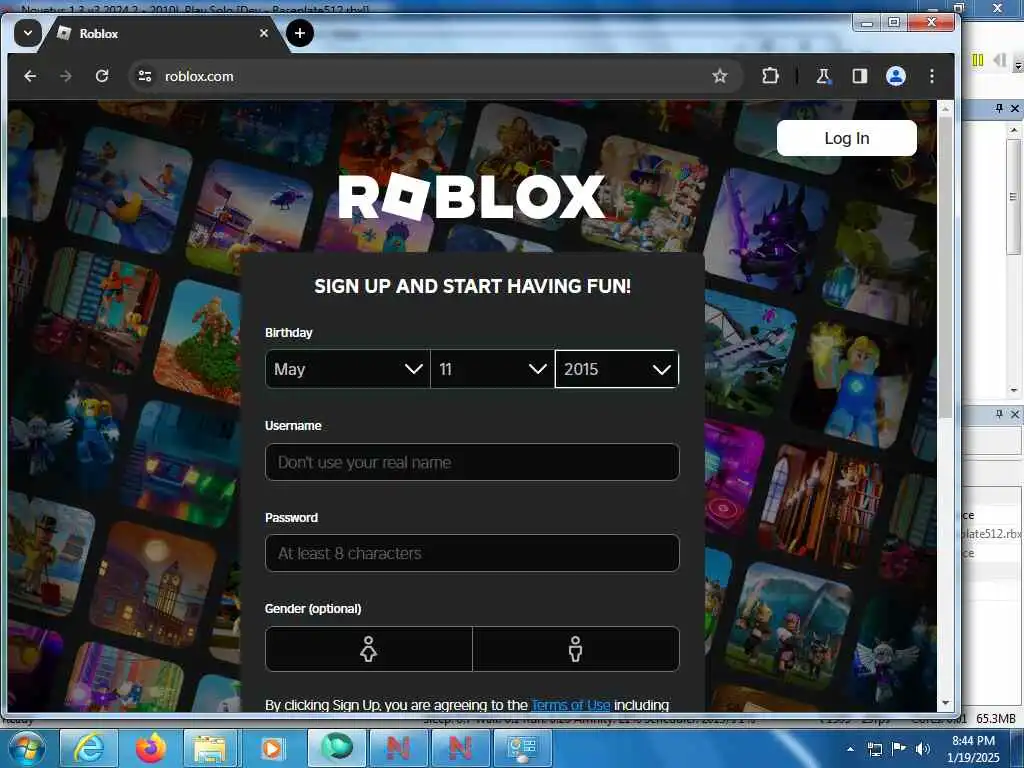
Task: Open the volume speaker icon
Action: click(x=923, y=749)
